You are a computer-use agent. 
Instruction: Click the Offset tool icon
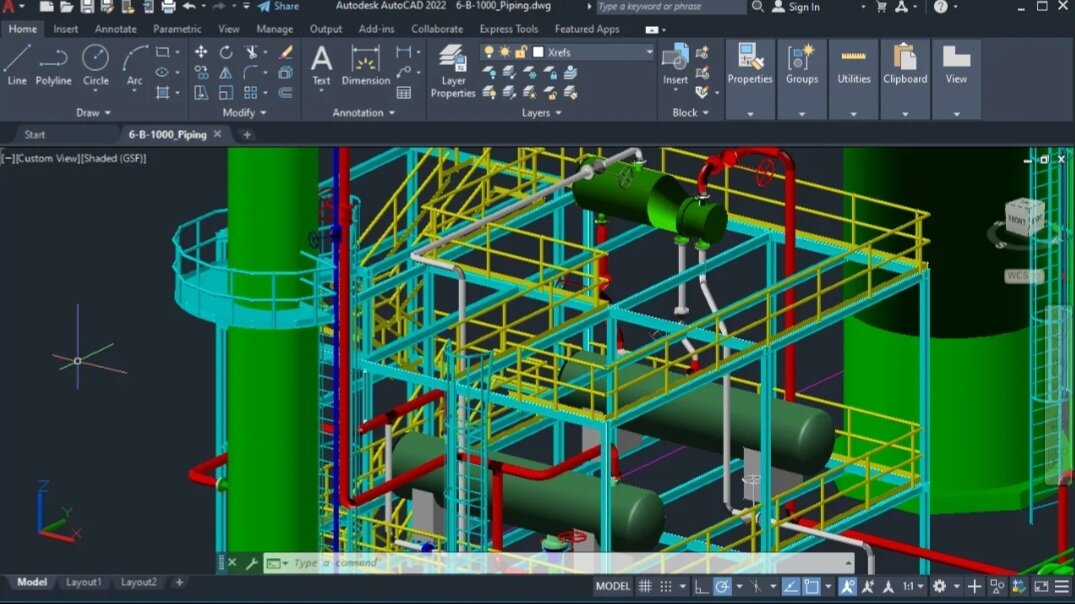(x=286, y=93)
